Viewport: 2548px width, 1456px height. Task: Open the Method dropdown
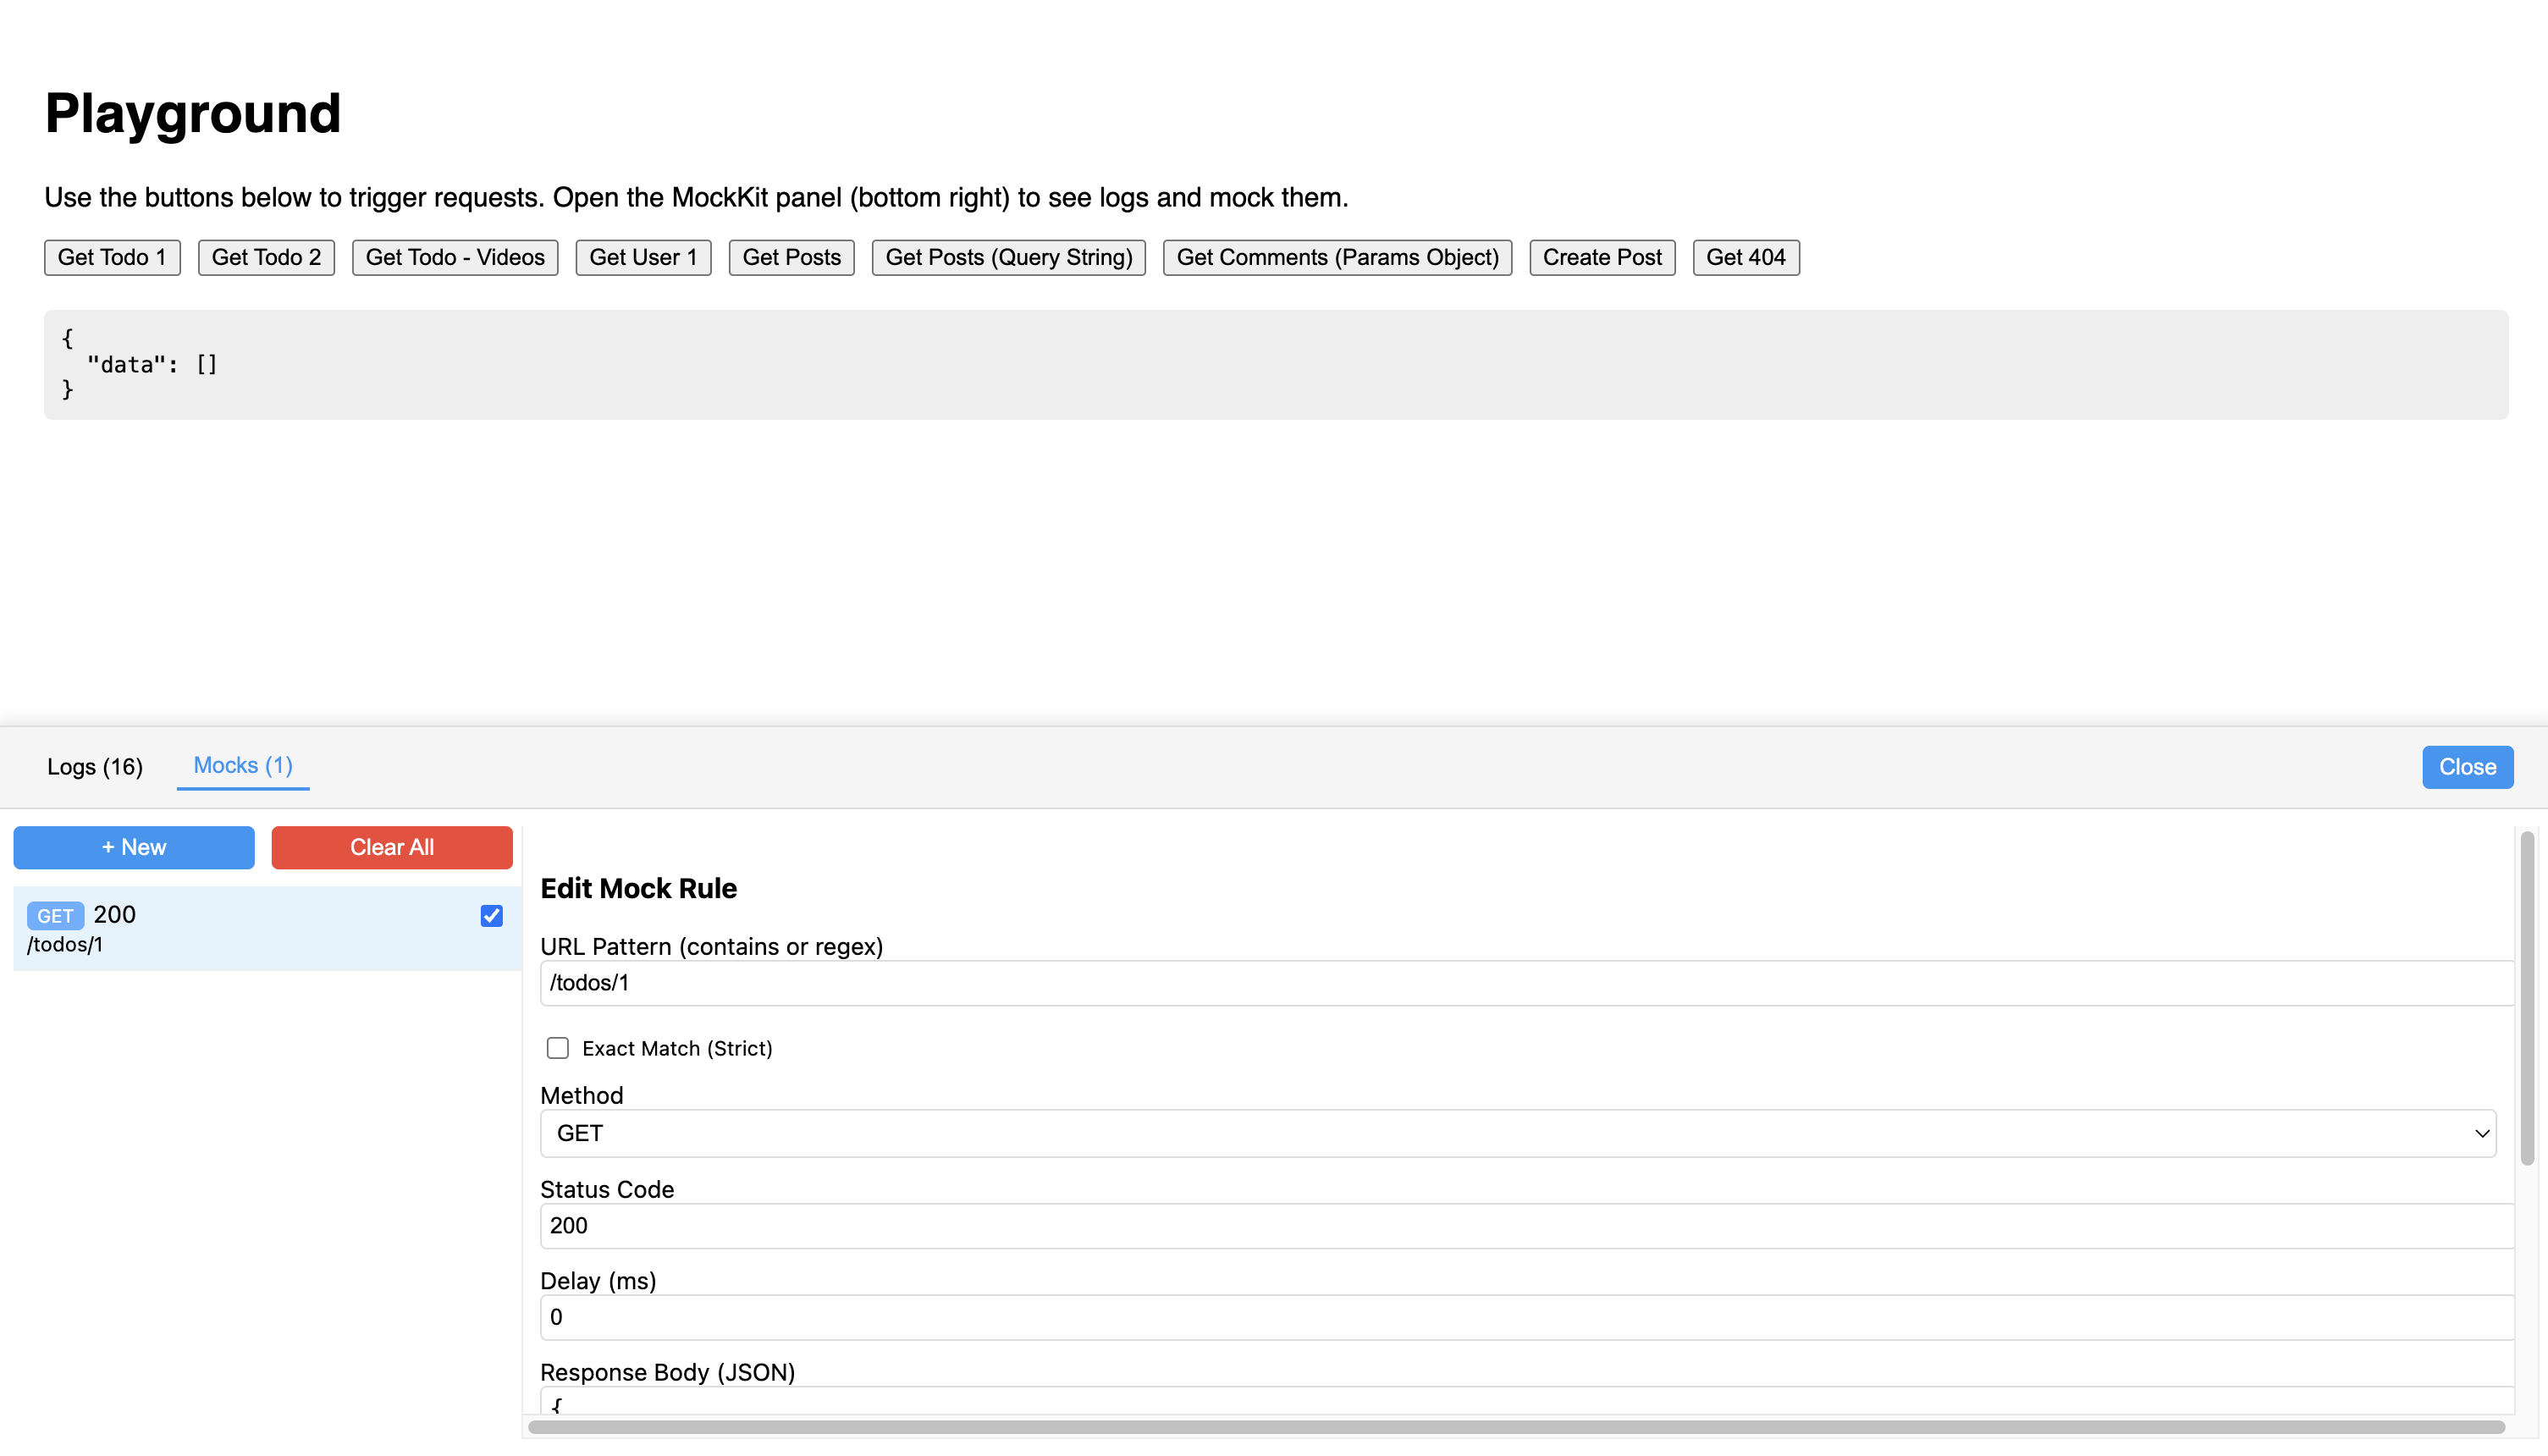pos(1518,1133)
